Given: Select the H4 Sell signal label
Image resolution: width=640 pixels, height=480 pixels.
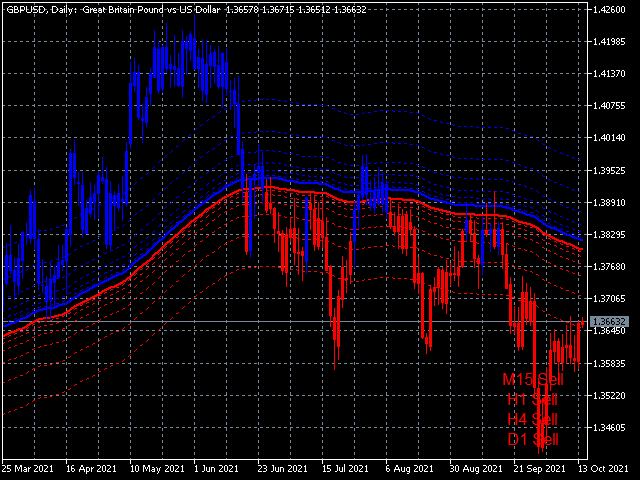Looking at the screenshot, I should click(532, 420).
